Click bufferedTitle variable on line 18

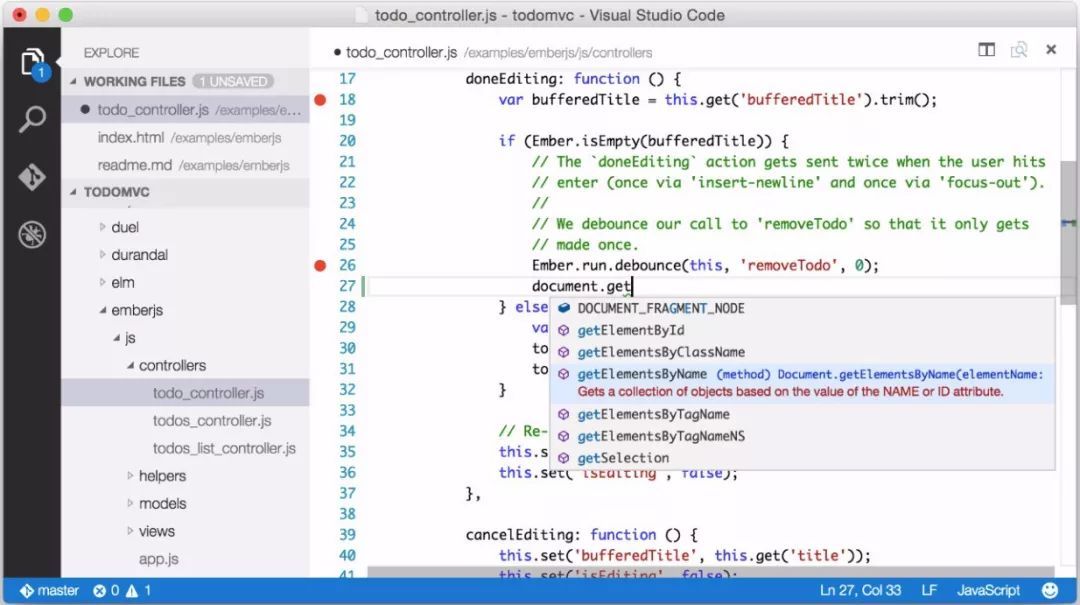pyautogui.click(x=585, y=100)
